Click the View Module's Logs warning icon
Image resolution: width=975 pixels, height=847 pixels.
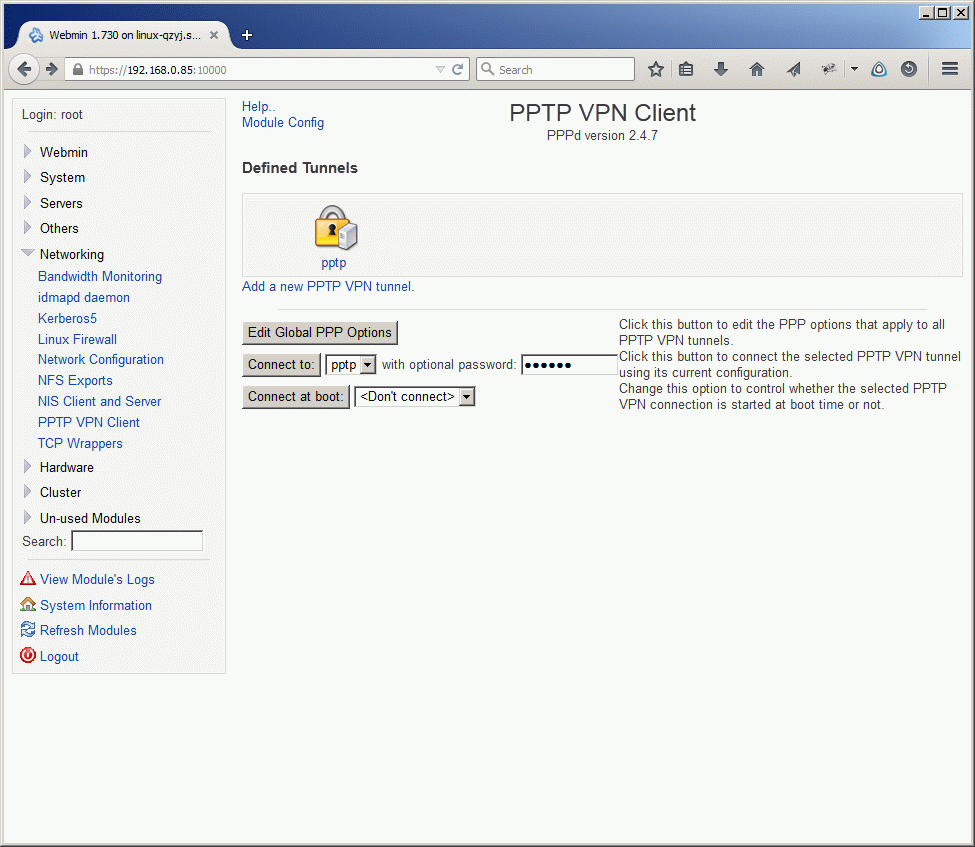[28, 579]
